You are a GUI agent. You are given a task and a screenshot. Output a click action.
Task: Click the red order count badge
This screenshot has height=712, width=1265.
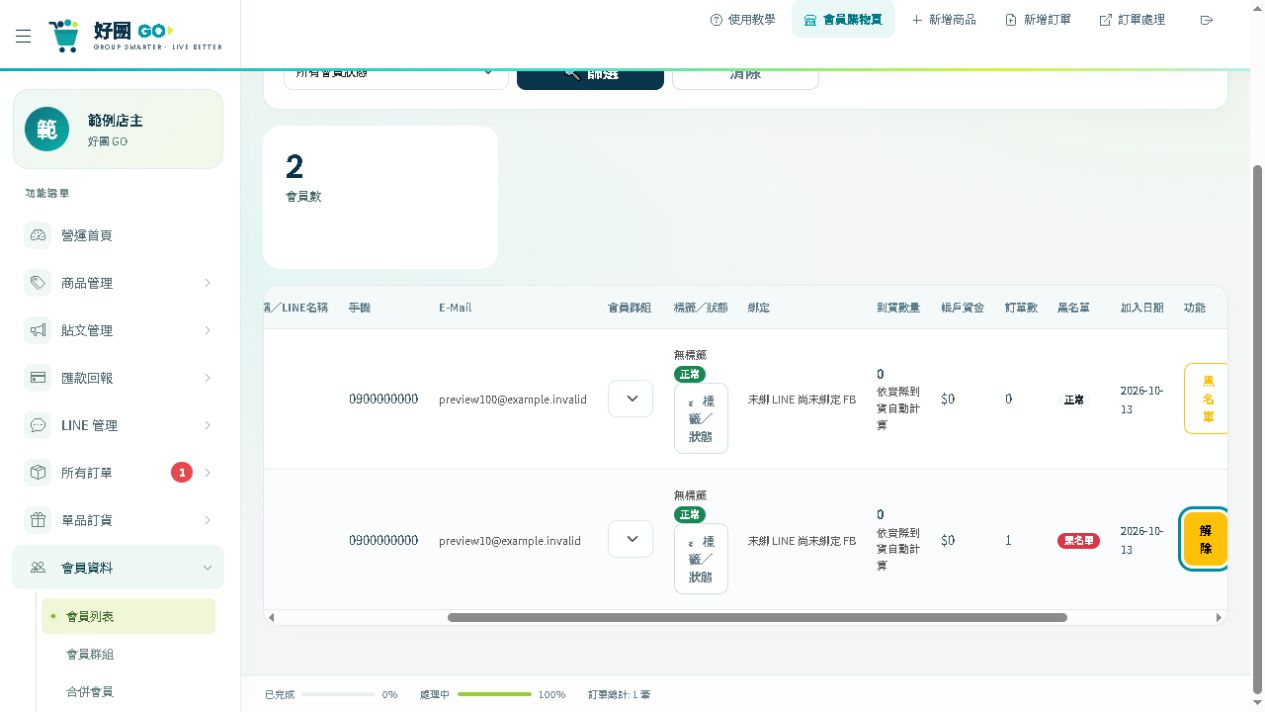(181, 472)
